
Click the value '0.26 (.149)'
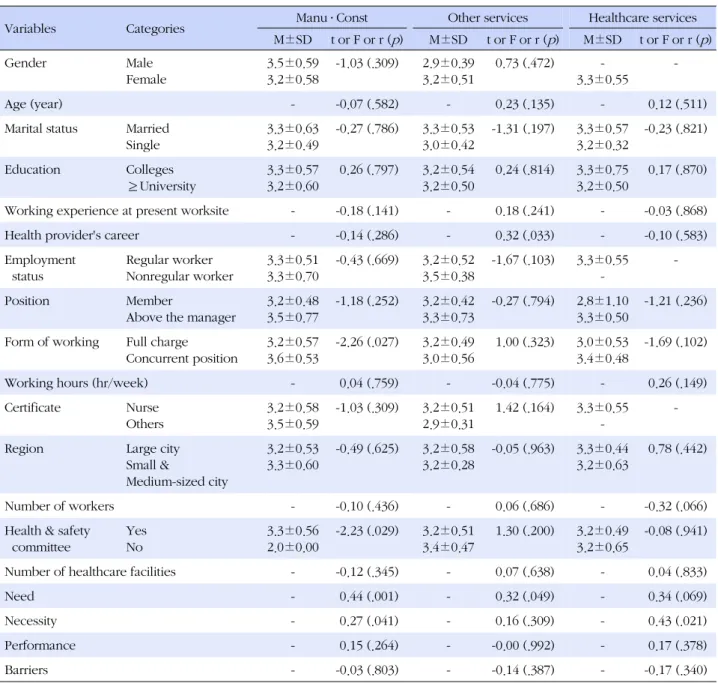click(x=677, y=383)
